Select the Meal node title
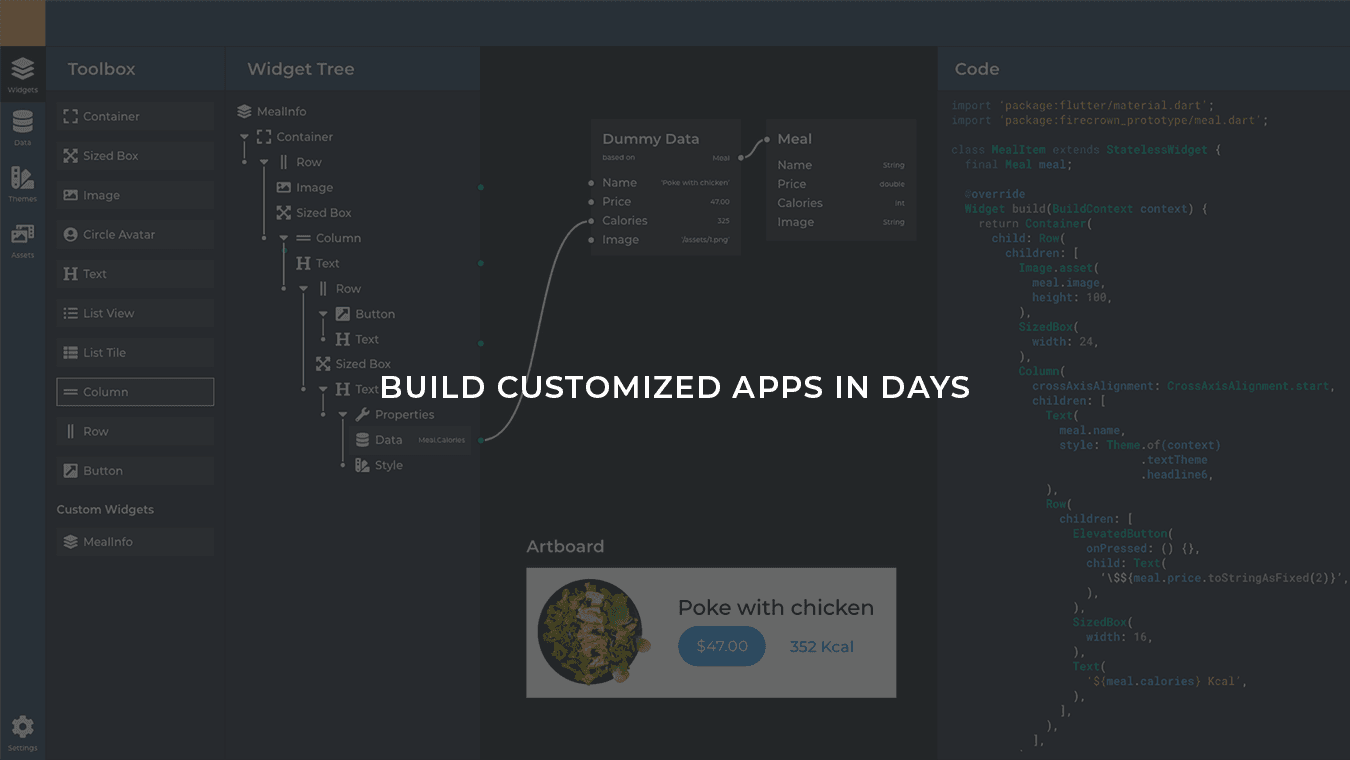Screen dimensions: 1350x760 795,139
